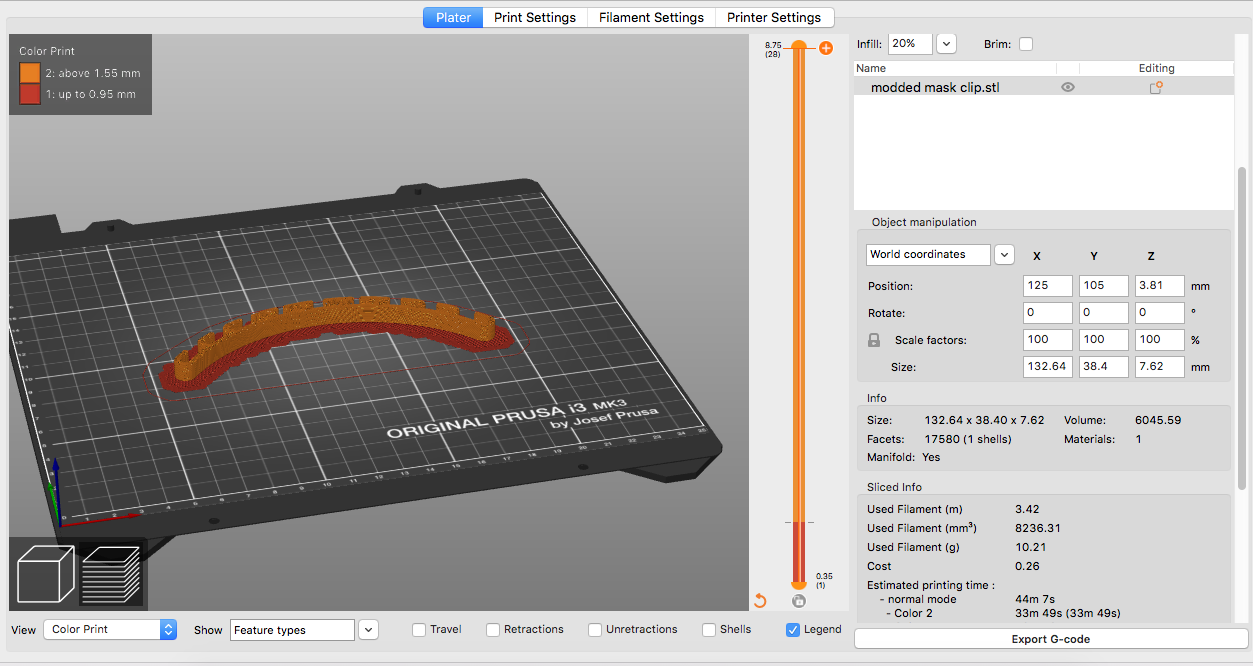The height and width of the screenshot is (666, 1253).
Task: Open the World coordinates dropdown arrow
Action: [x=1004, y=255]
